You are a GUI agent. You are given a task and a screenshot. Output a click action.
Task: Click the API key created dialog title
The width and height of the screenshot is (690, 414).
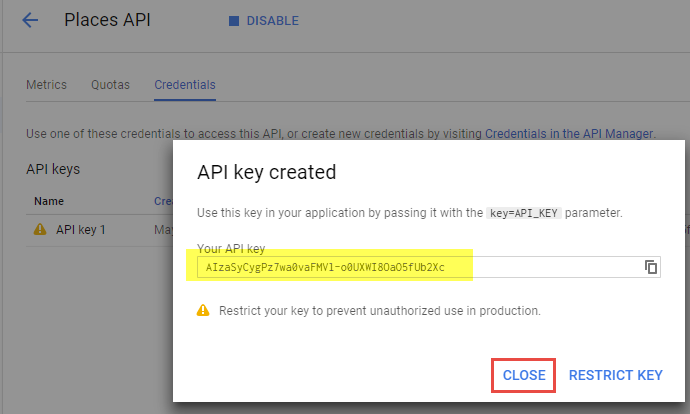tap(267, 172)
